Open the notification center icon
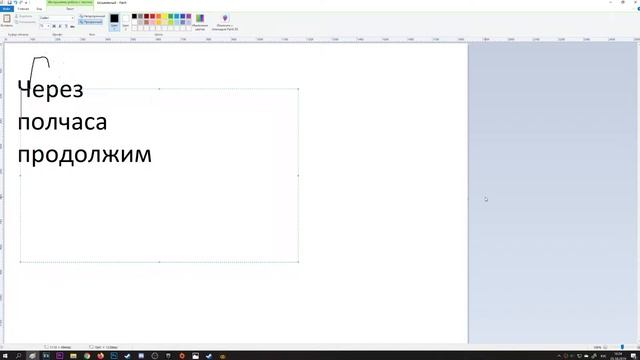The height and width of the screenshot is (360, 640). point(633,356)
